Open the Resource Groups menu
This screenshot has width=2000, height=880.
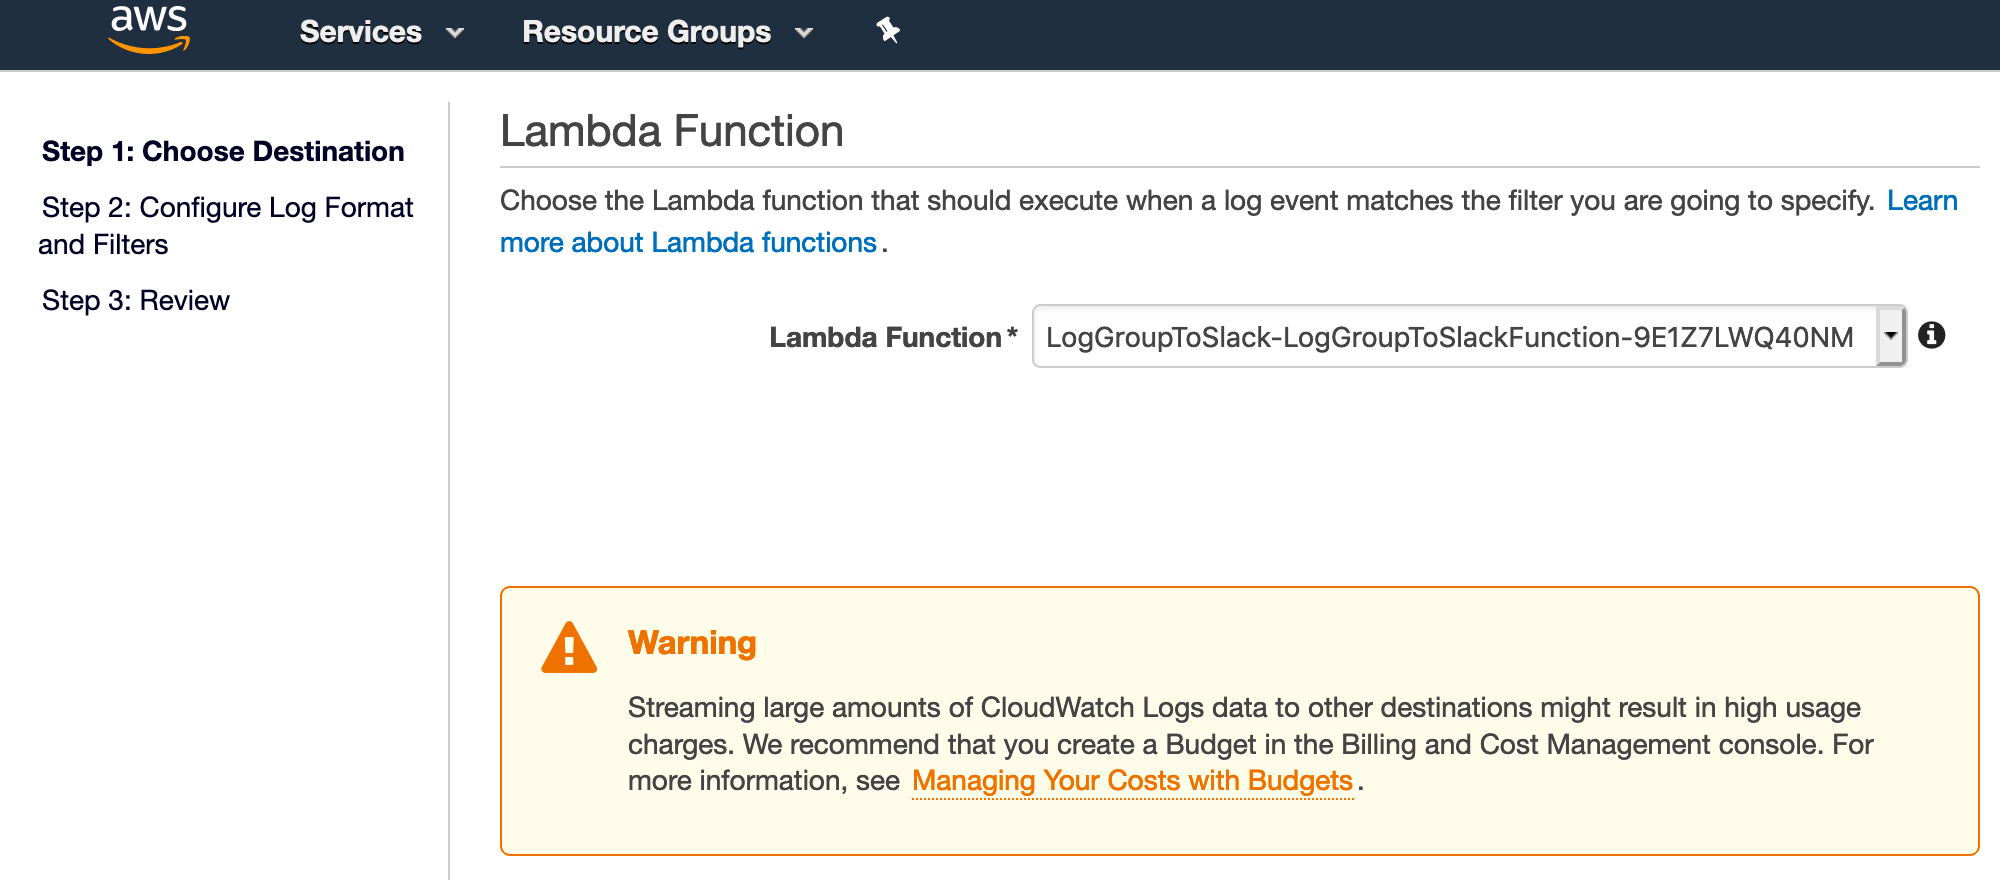click(x=646, y=32)
